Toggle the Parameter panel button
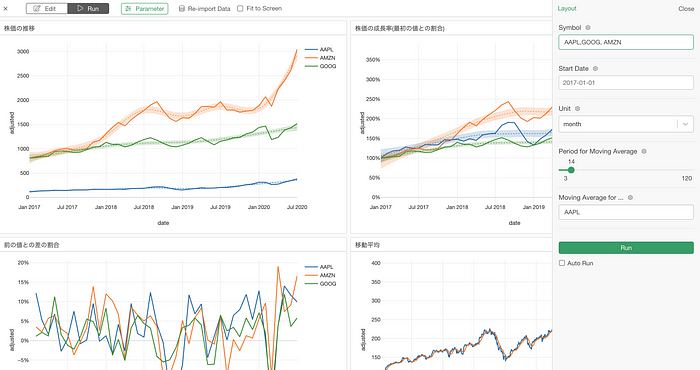 click(x=145, y=8)
